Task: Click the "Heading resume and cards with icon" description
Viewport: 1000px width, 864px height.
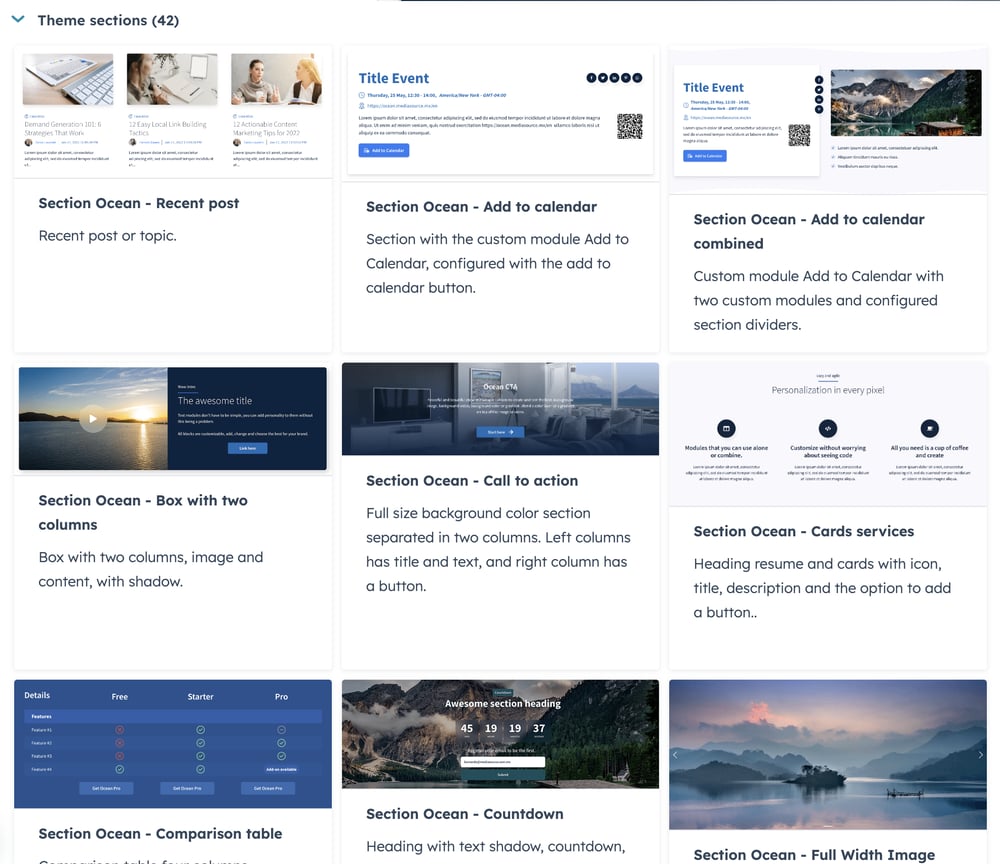Action: 822,588
